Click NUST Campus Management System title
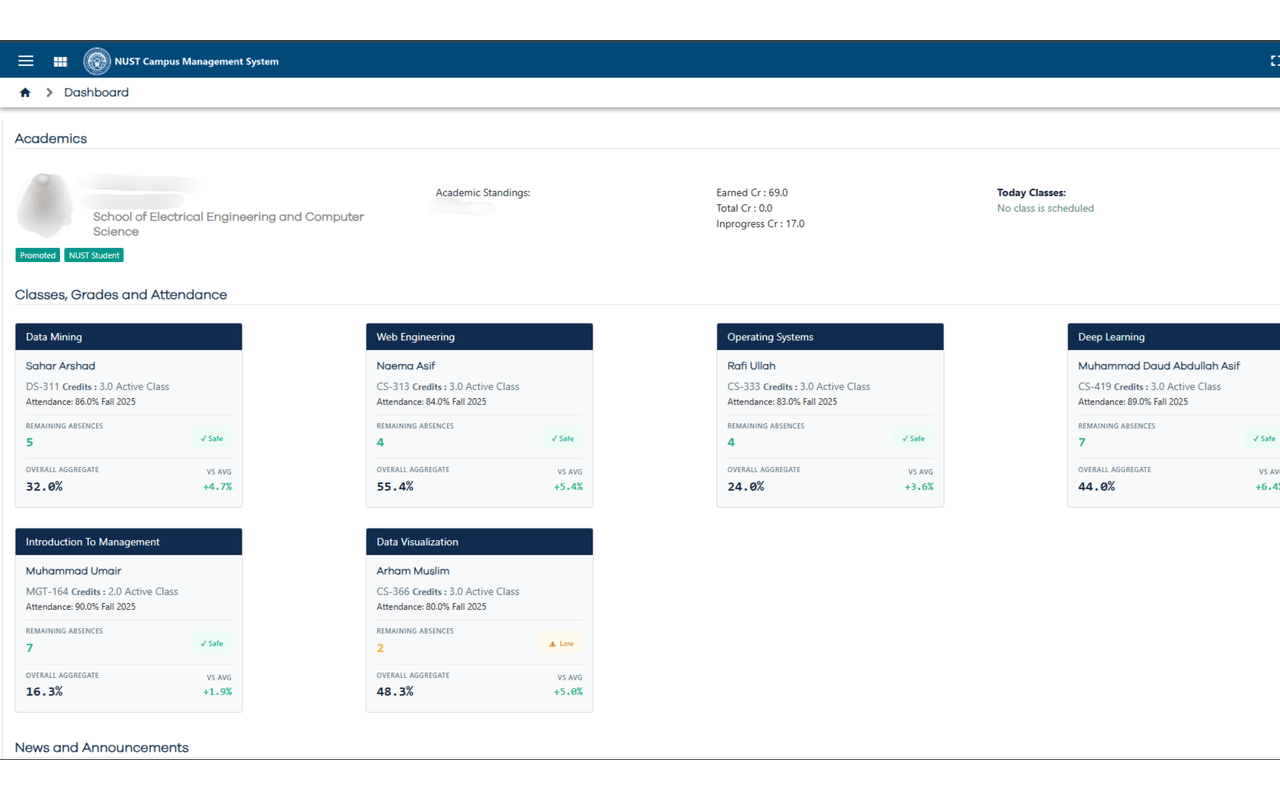The image size is (1280, 800). coord(197,61)
